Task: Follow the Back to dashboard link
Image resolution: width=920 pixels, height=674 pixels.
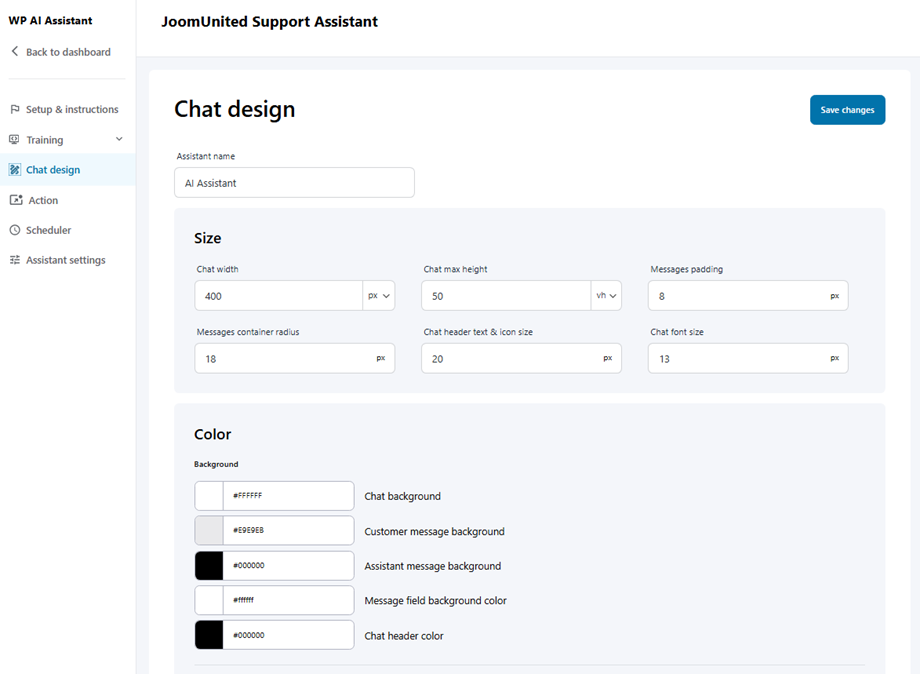Action: click(68, 51)
